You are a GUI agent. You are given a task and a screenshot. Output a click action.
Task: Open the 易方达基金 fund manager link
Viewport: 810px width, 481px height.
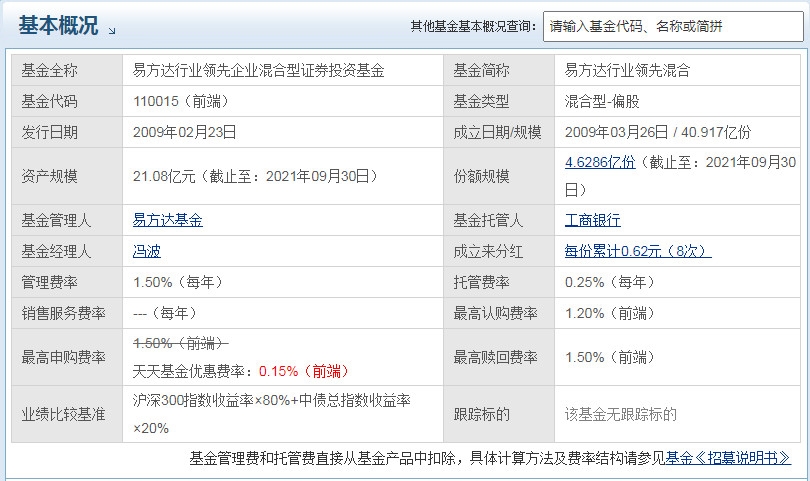pyautogui.click(x=167, y=220)
